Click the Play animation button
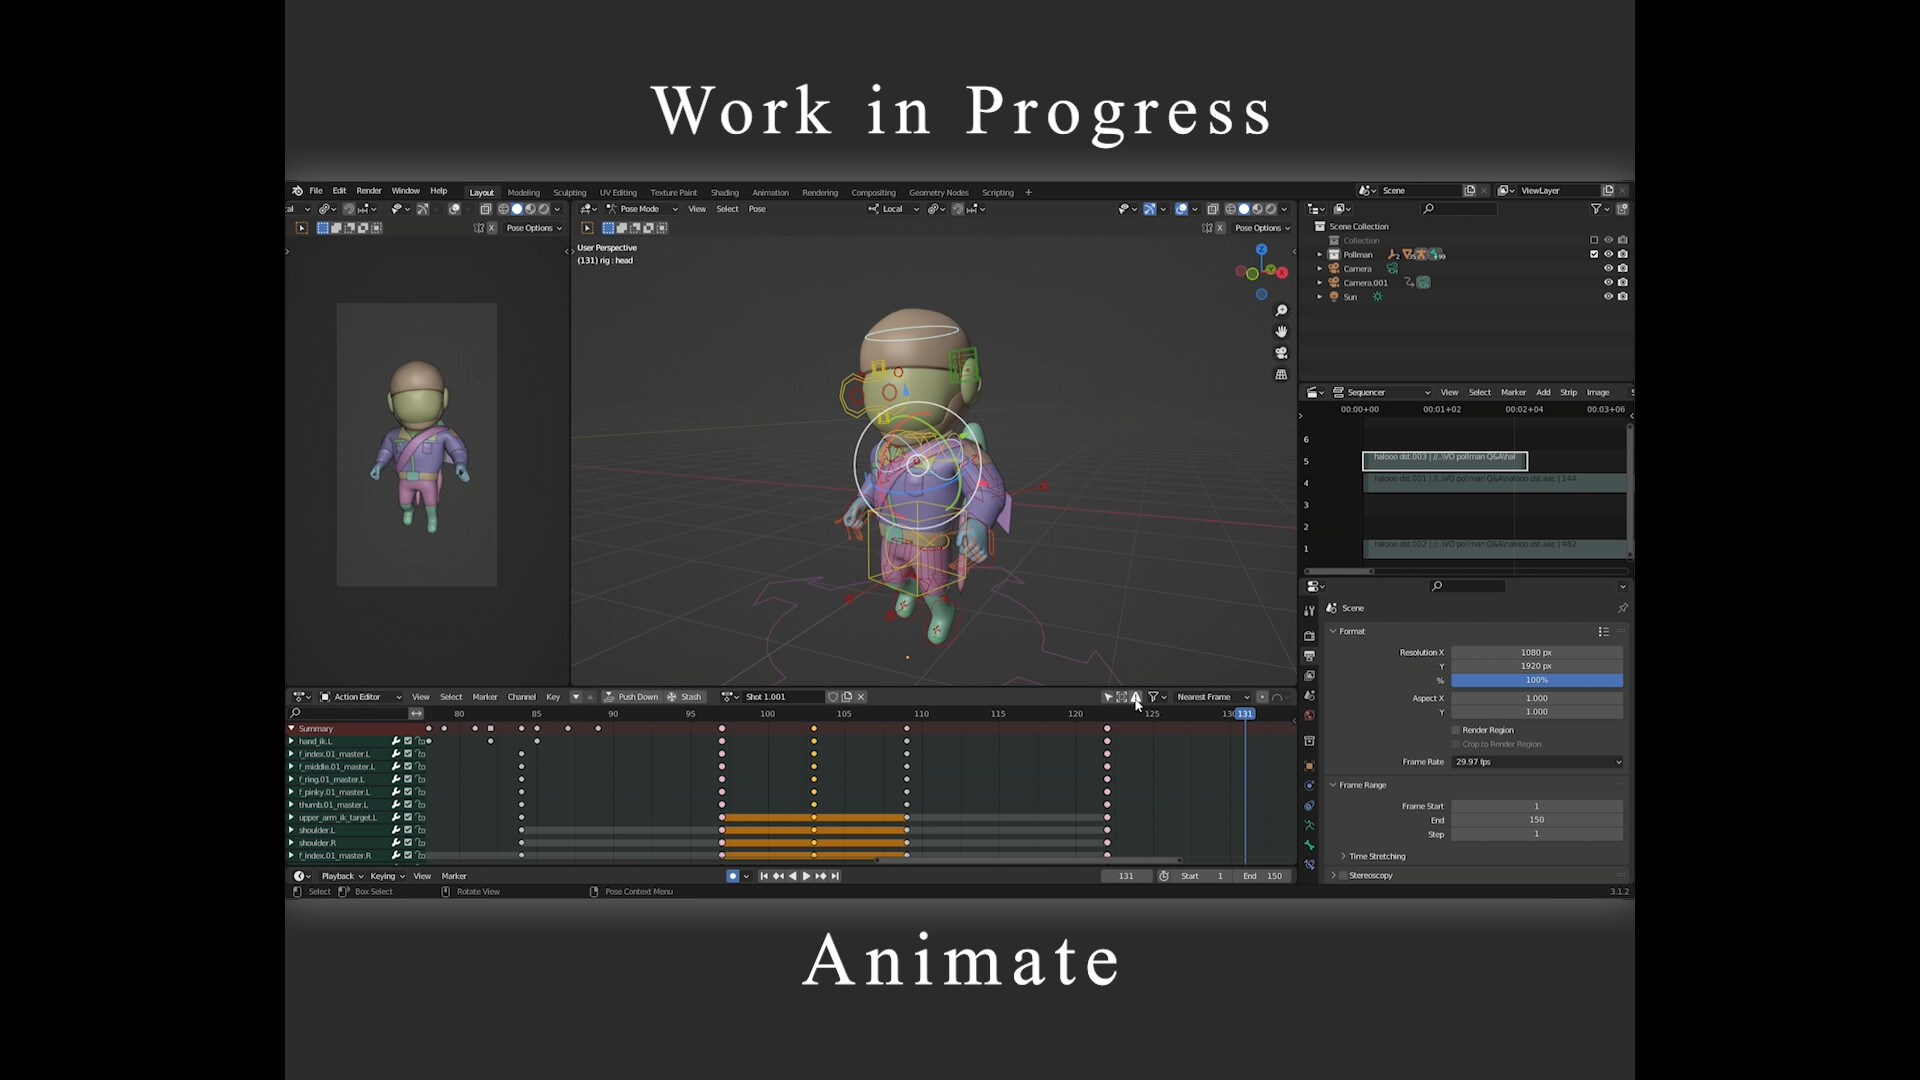Image resolution: width=1920 pixels, height=1080 pixels. [x=806, y=876]
